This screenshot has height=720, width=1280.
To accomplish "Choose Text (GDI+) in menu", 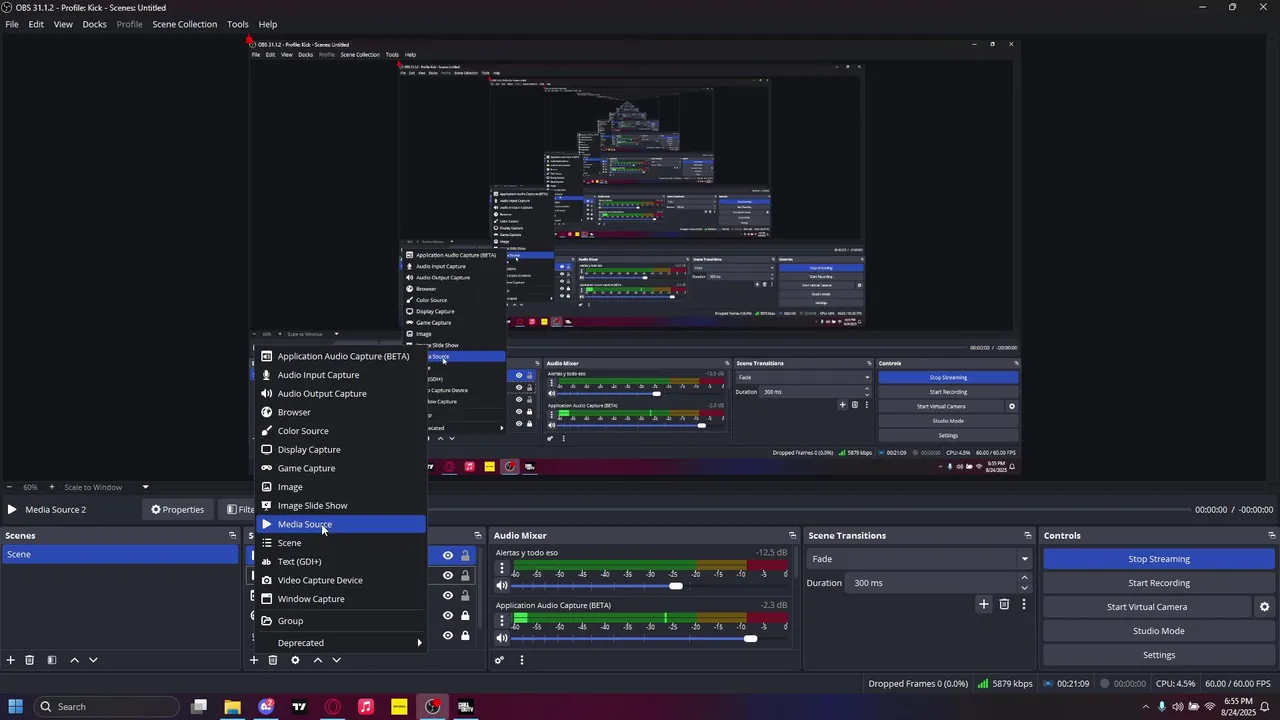I will 341,562.
